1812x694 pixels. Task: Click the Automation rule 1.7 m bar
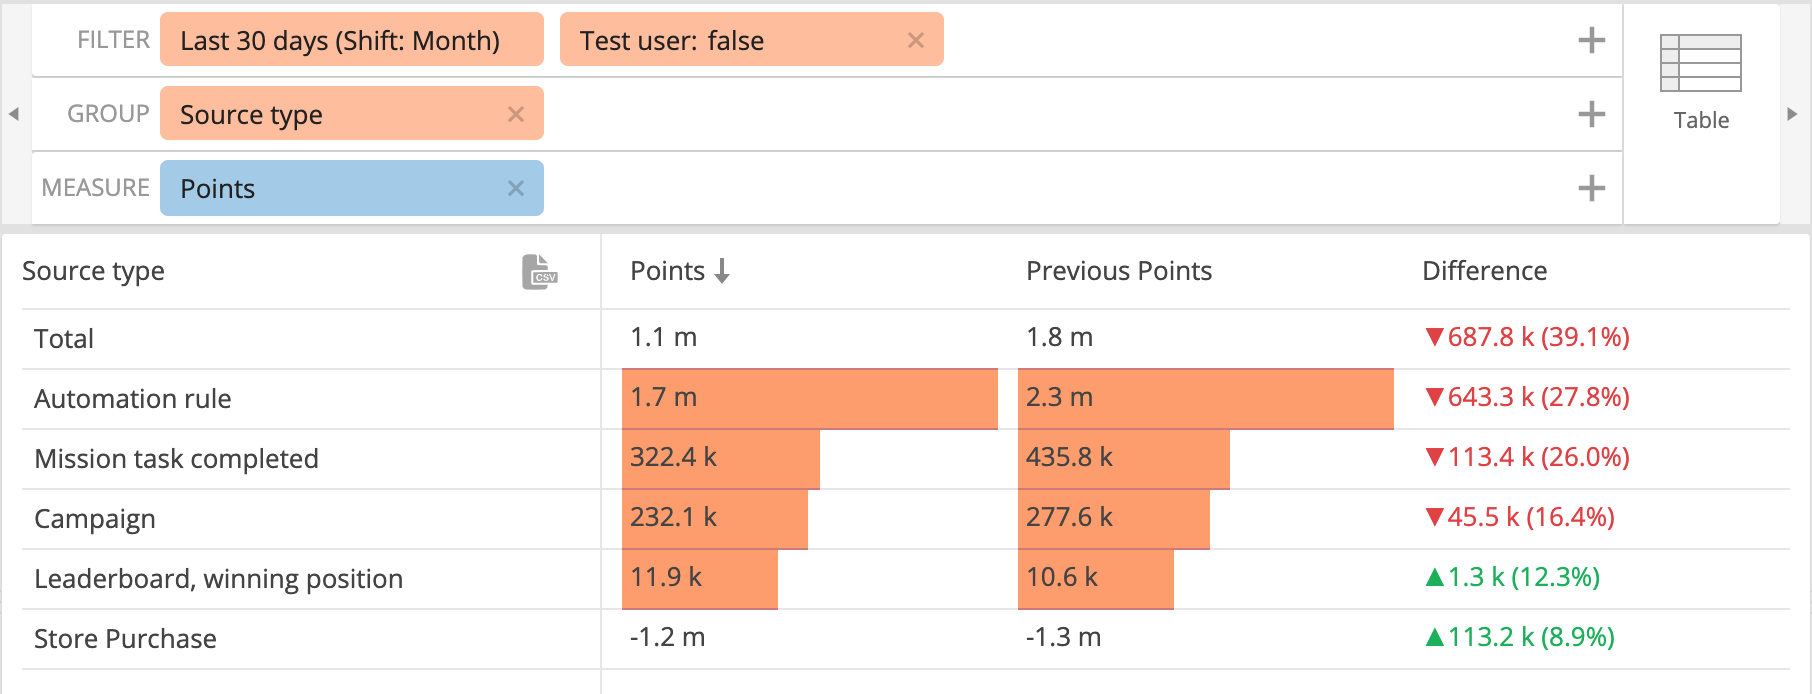(809, 399)
